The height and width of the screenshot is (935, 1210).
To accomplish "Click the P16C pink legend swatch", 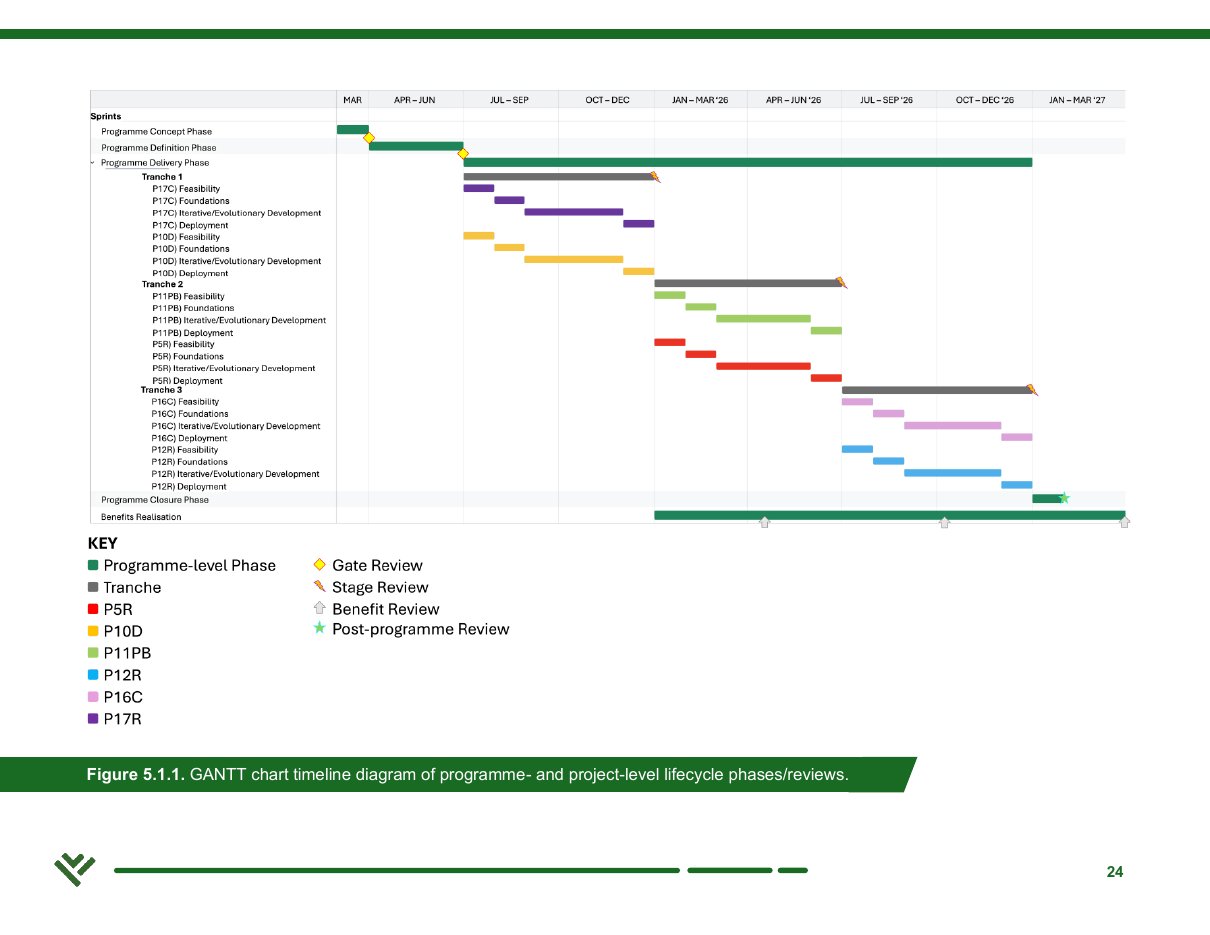I will click(x=93, y=696).
